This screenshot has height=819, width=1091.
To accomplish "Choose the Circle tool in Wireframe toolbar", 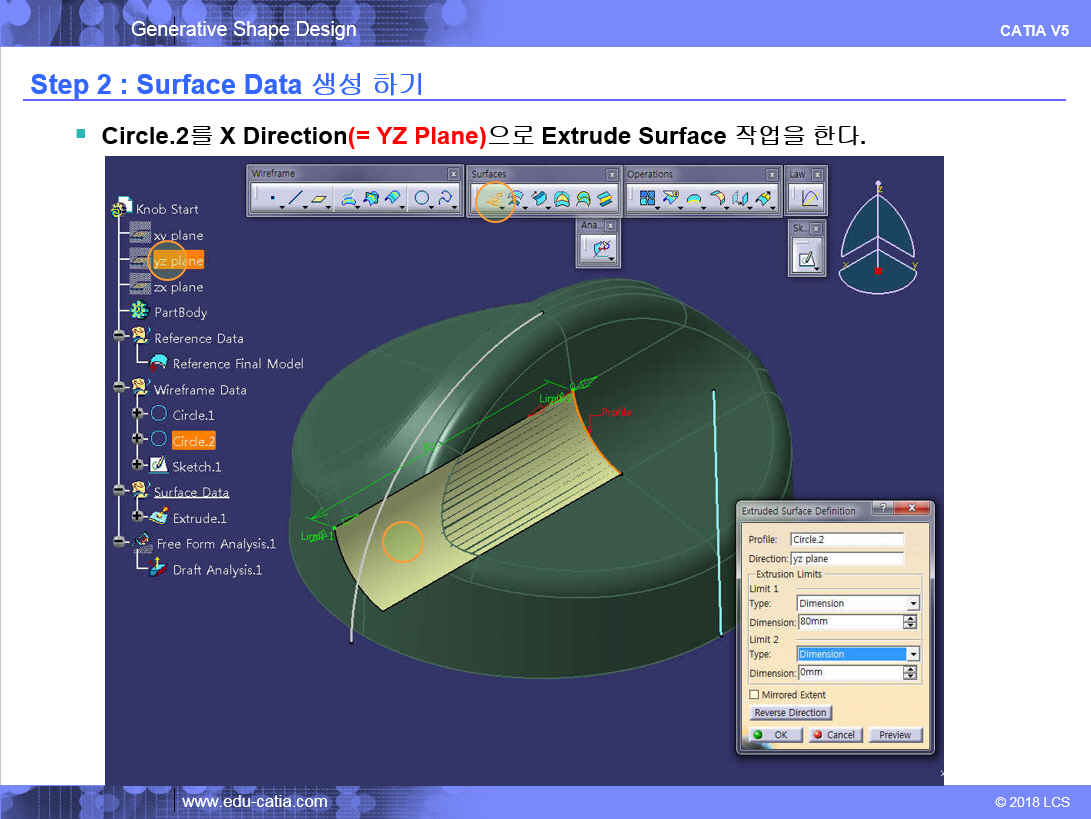I will tap(421, 199).
